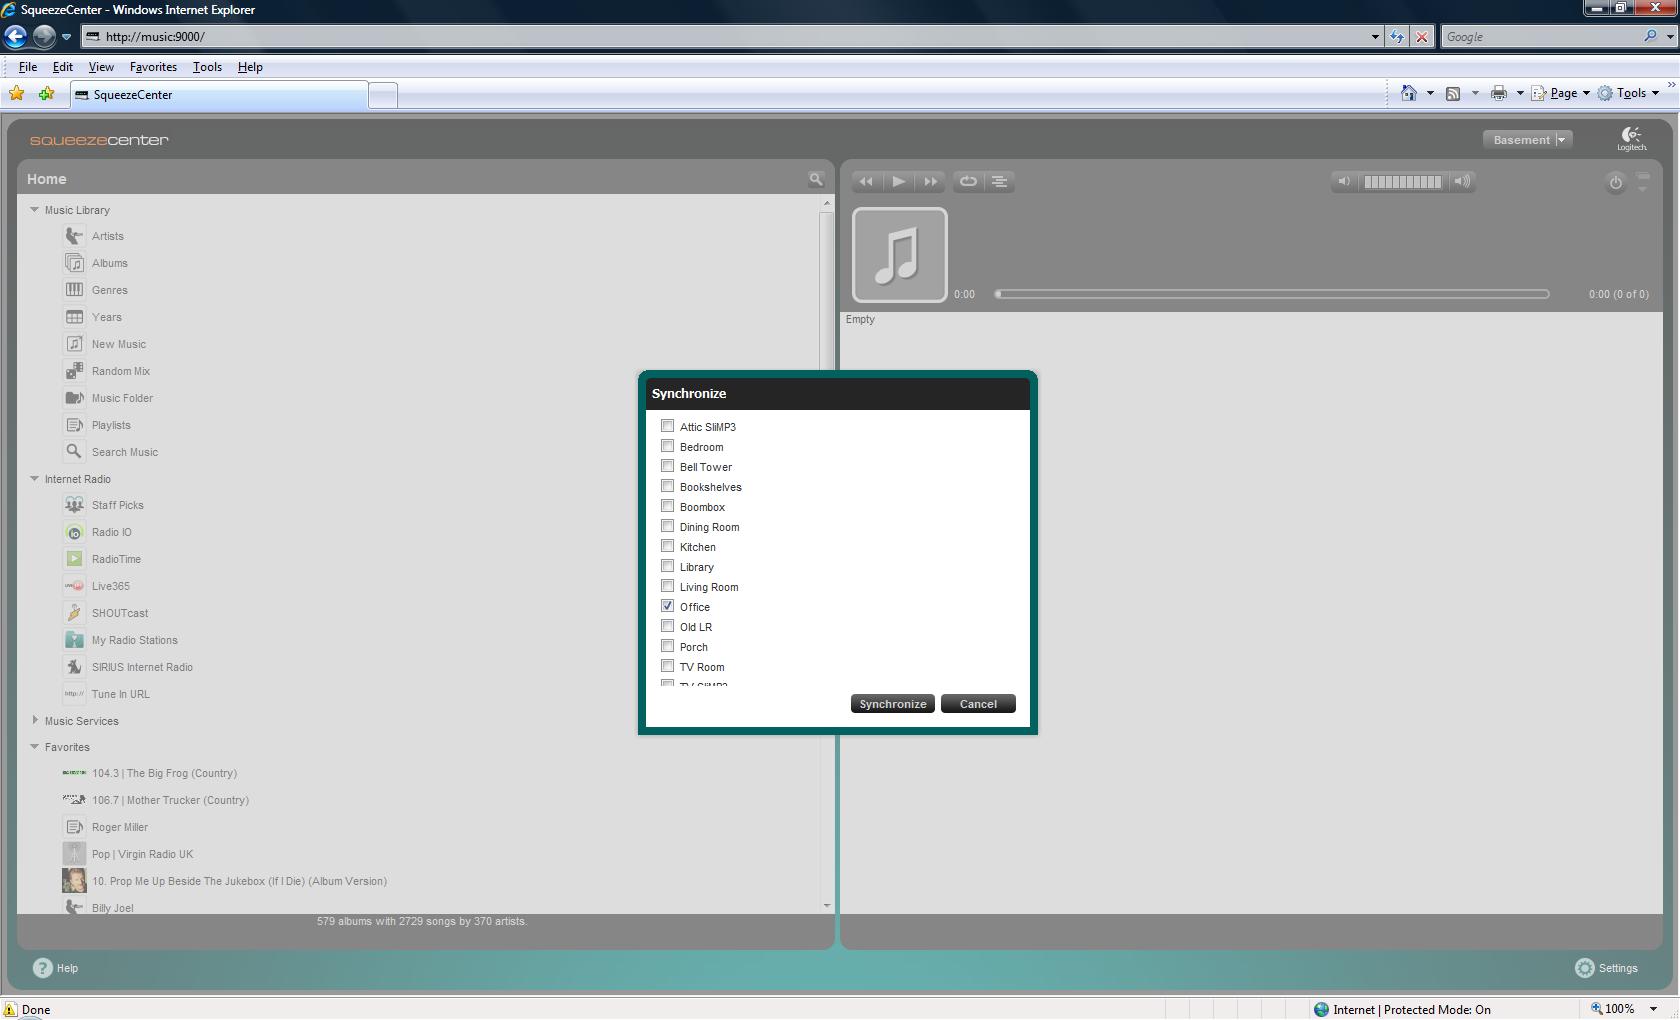Open the Basement player dropdown

[1527, 140]
